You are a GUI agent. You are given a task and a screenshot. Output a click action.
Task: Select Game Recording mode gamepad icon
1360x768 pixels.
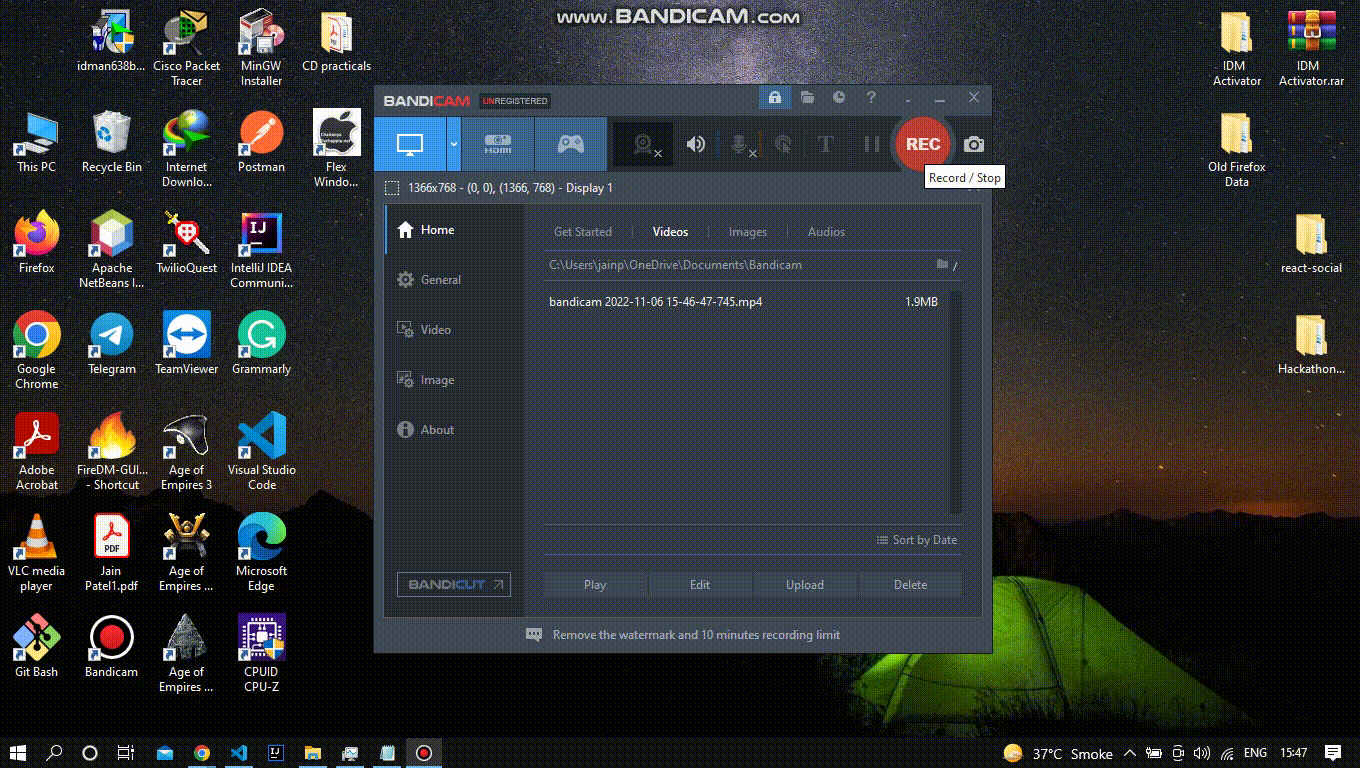[571, 144]
